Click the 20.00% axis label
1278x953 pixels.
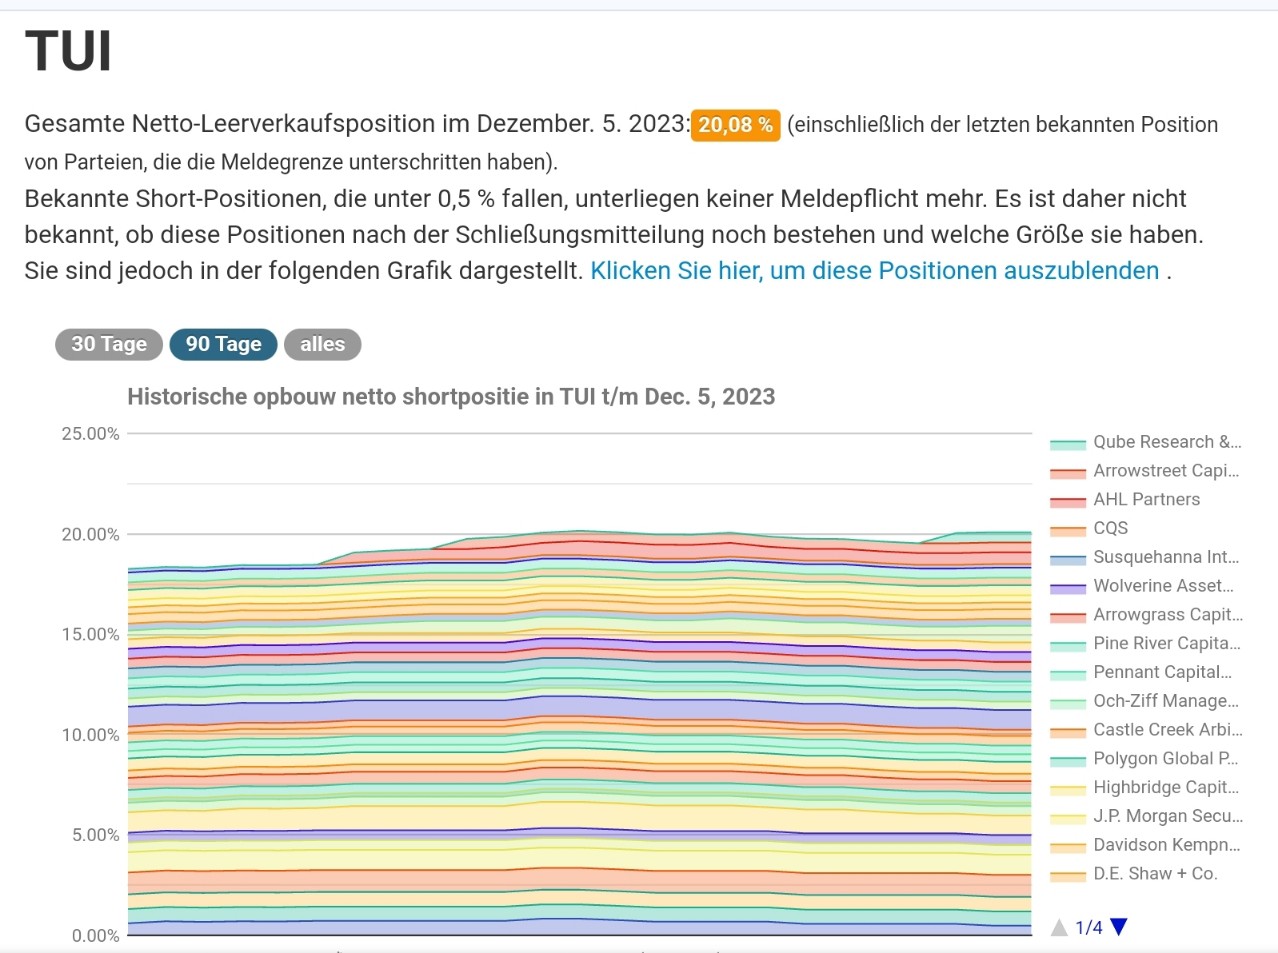point(90,535)
